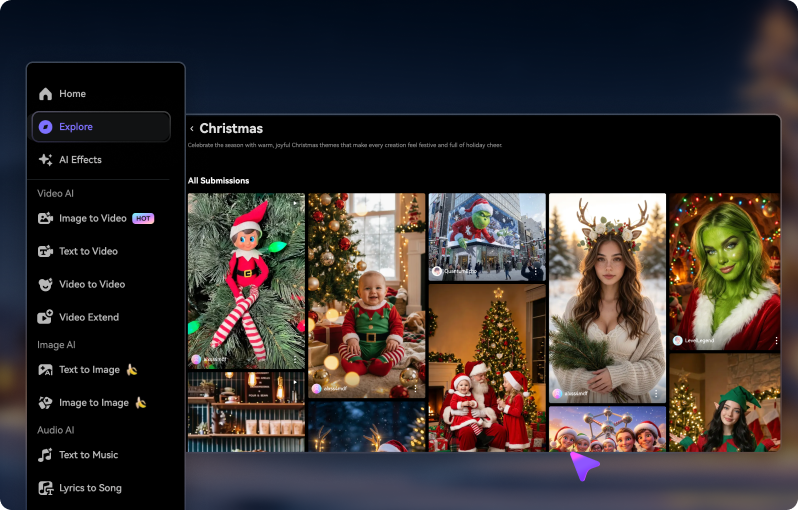Open the cafe shelf with lightbulbs thumbnail

[x=246, y=412]
